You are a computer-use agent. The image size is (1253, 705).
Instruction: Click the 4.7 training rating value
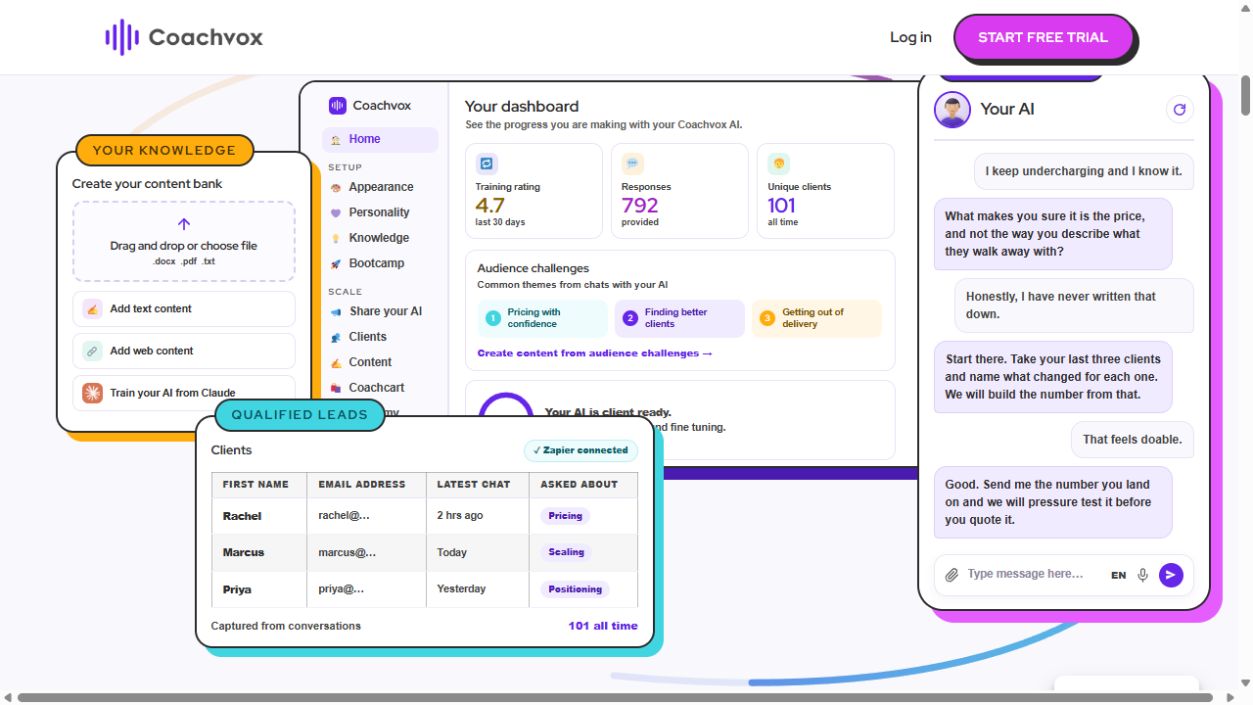pyautogui.click(x=490, y=205)
